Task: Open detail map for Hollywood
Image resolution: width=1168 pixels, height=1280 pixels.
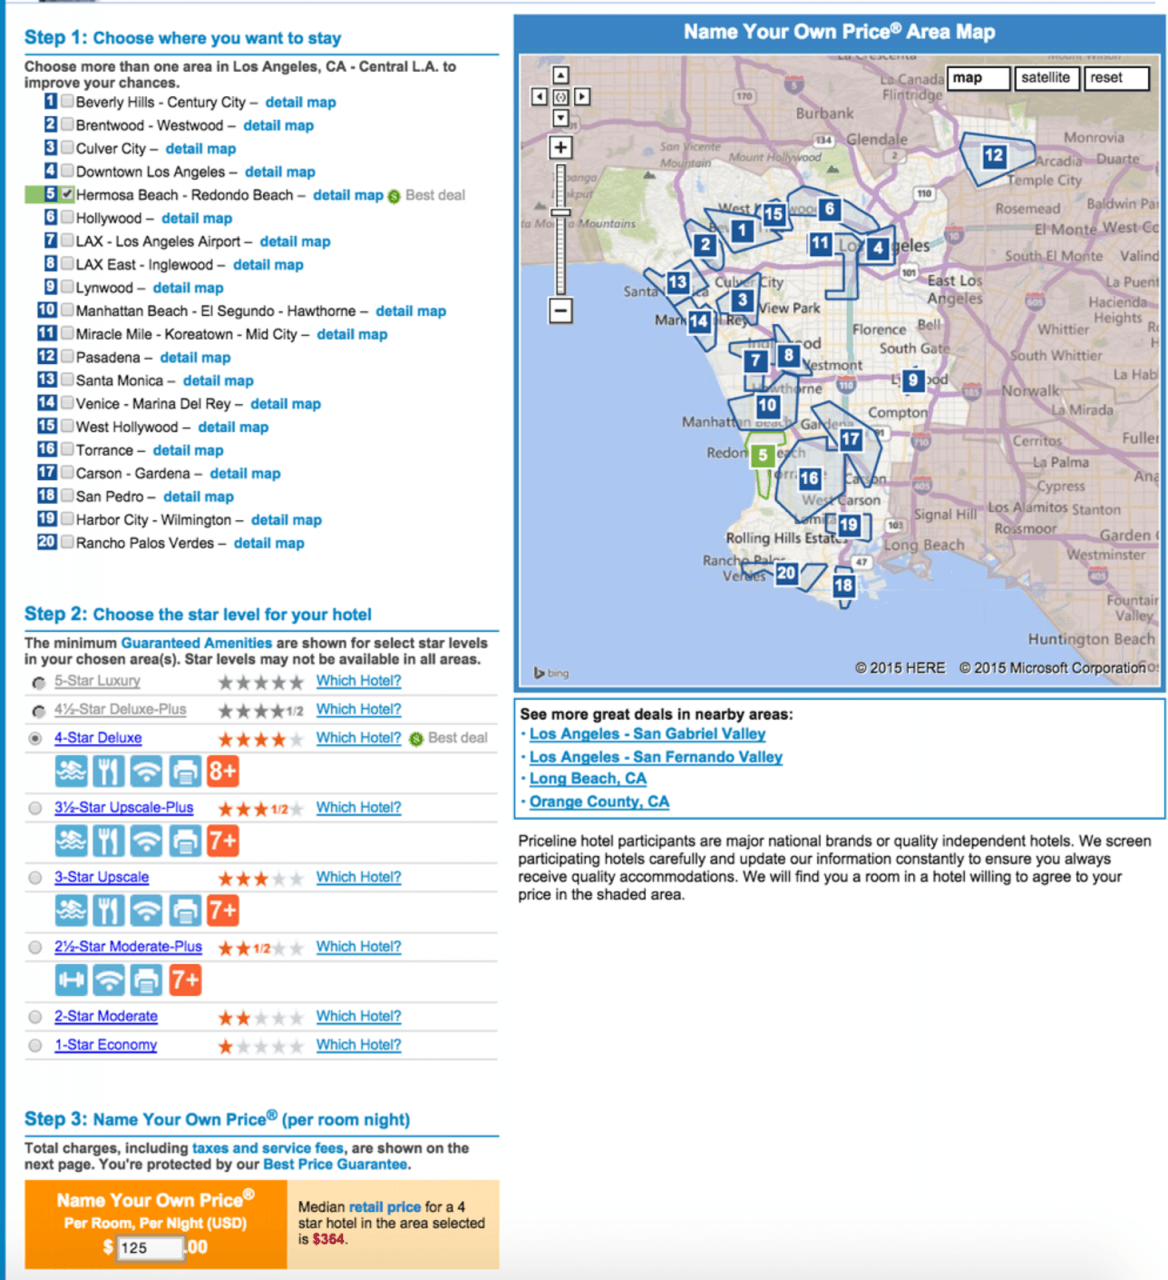Action: click(197, 218)
